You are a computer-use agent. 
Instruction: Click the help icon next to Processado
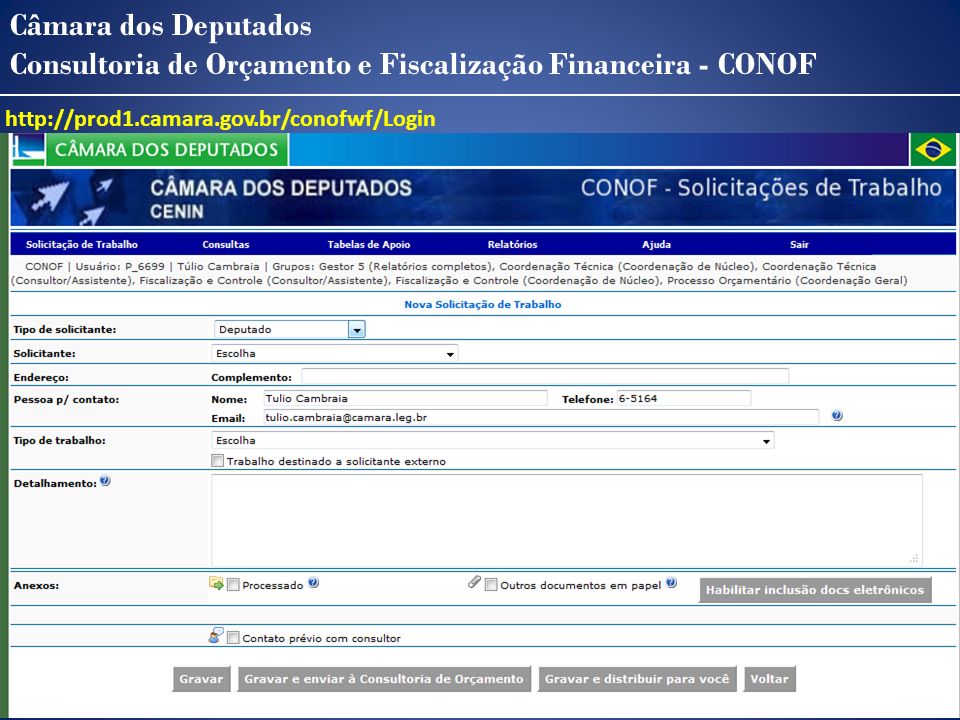point(313,583)
